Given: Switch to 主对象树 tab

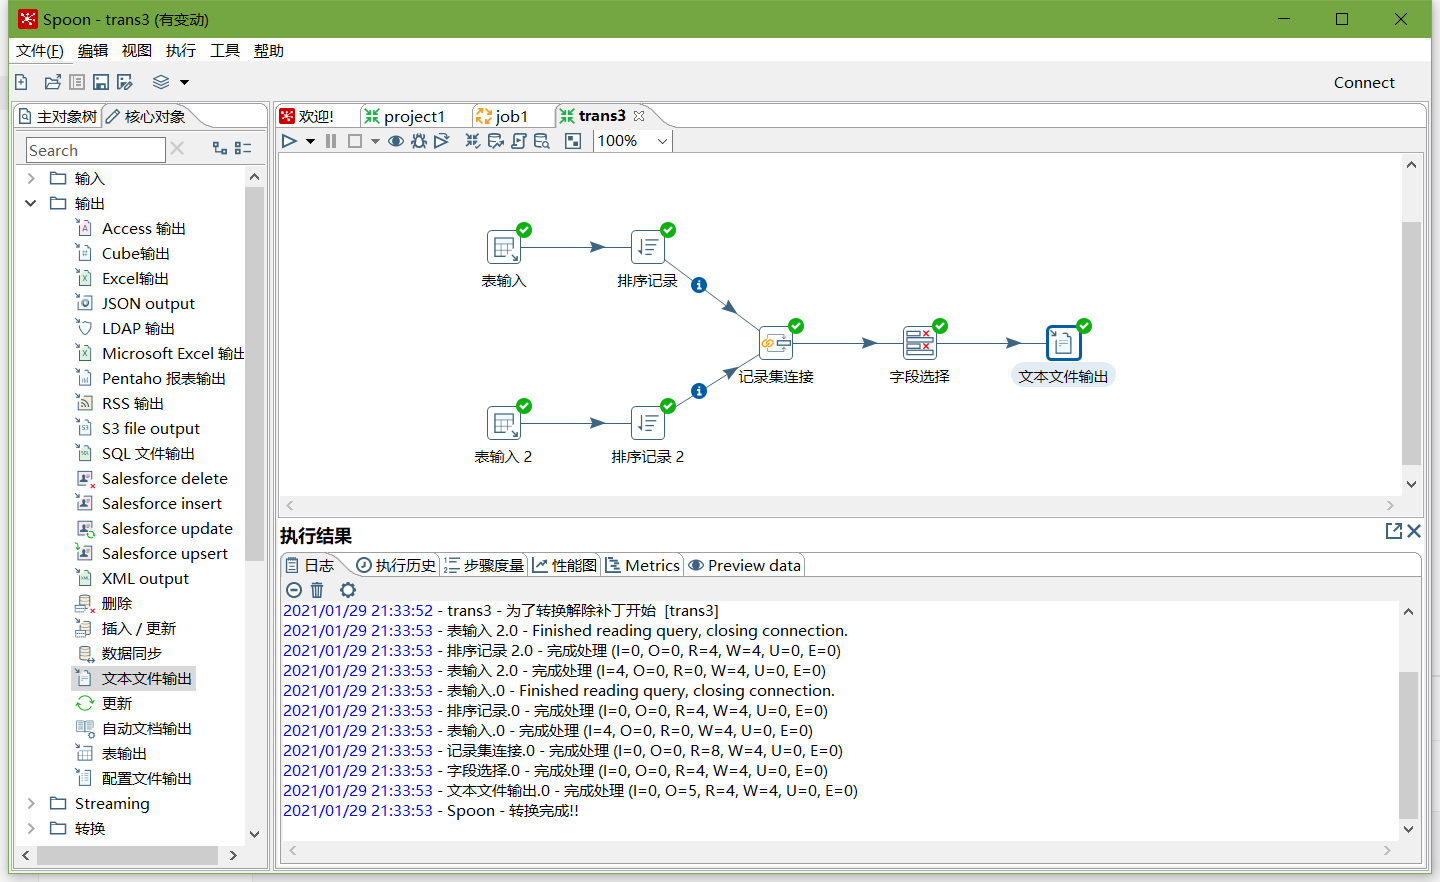Looking at the screenshot, I should point(58,117).
